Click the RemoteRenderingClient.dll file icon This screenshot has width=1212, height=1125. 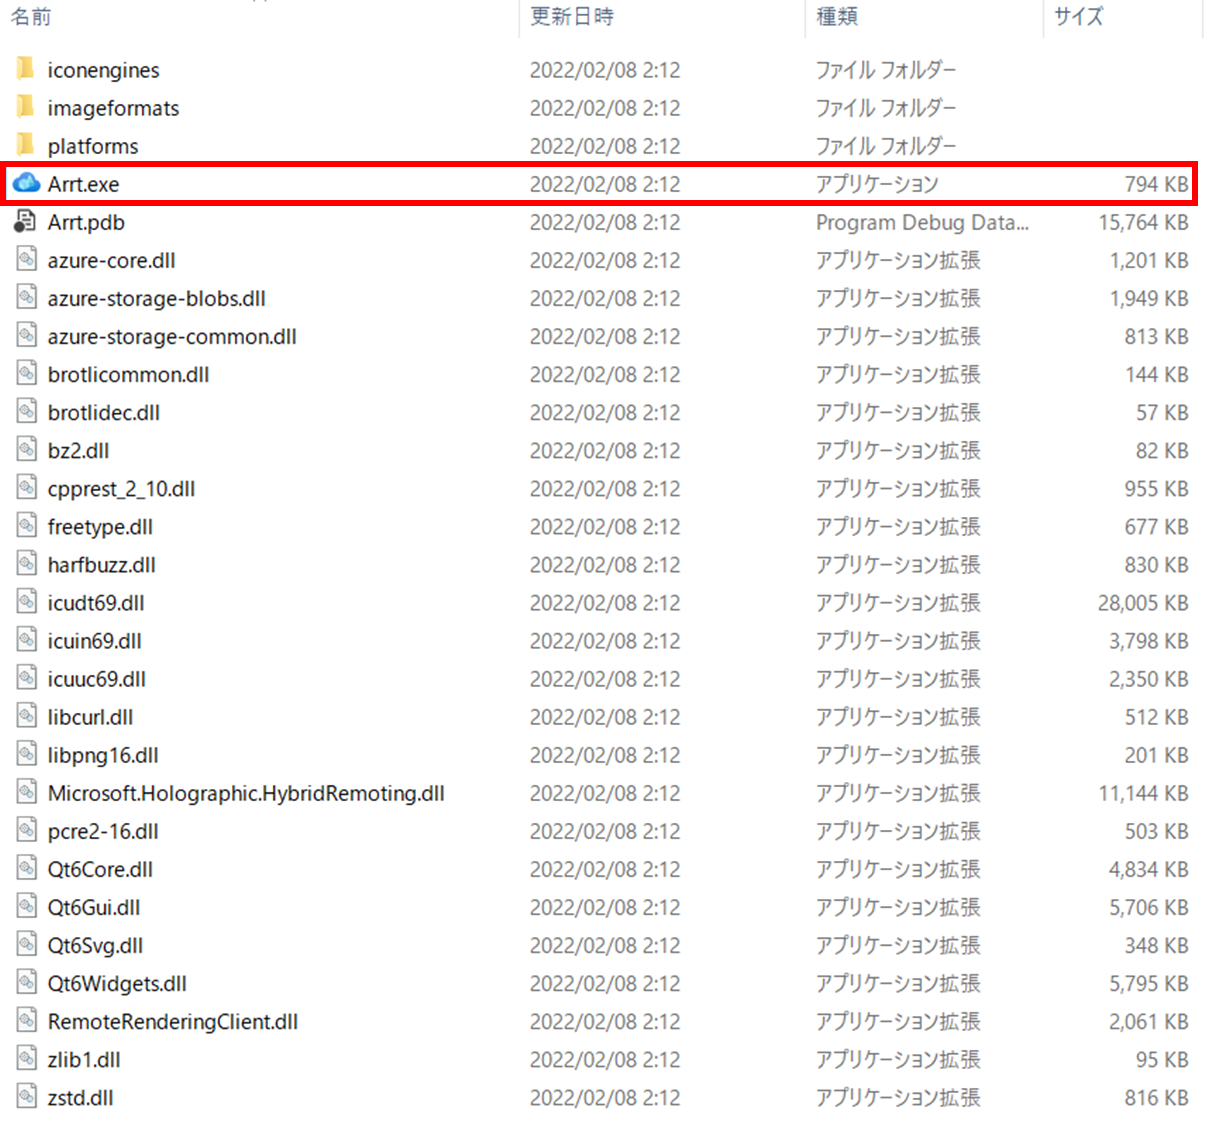(26, 1021)
